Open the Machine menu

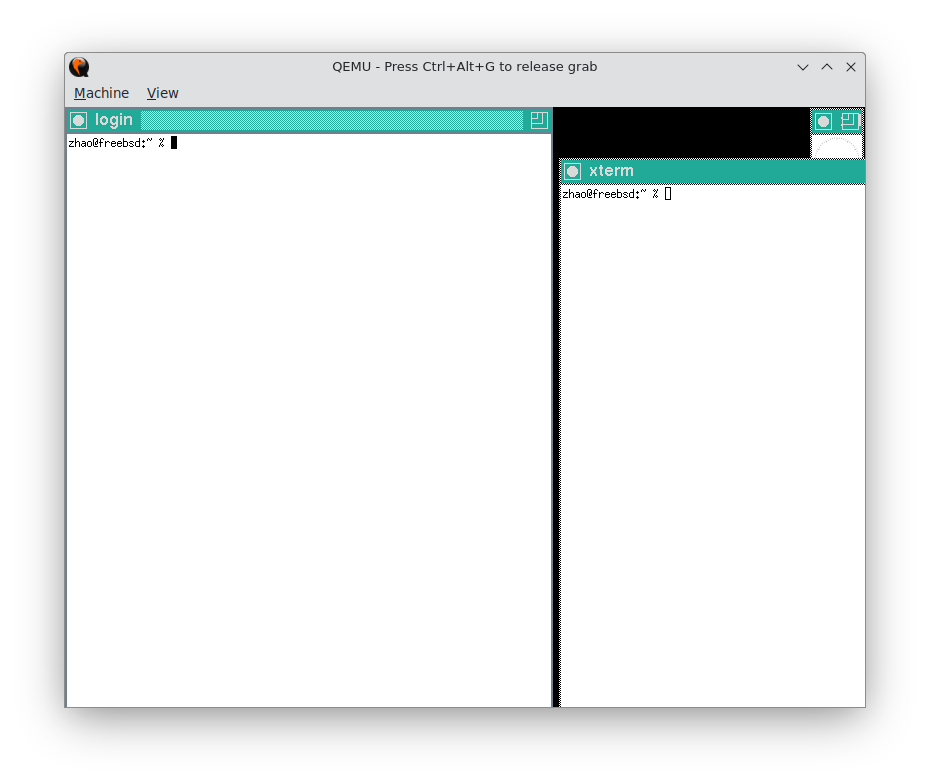click(101, 92)
